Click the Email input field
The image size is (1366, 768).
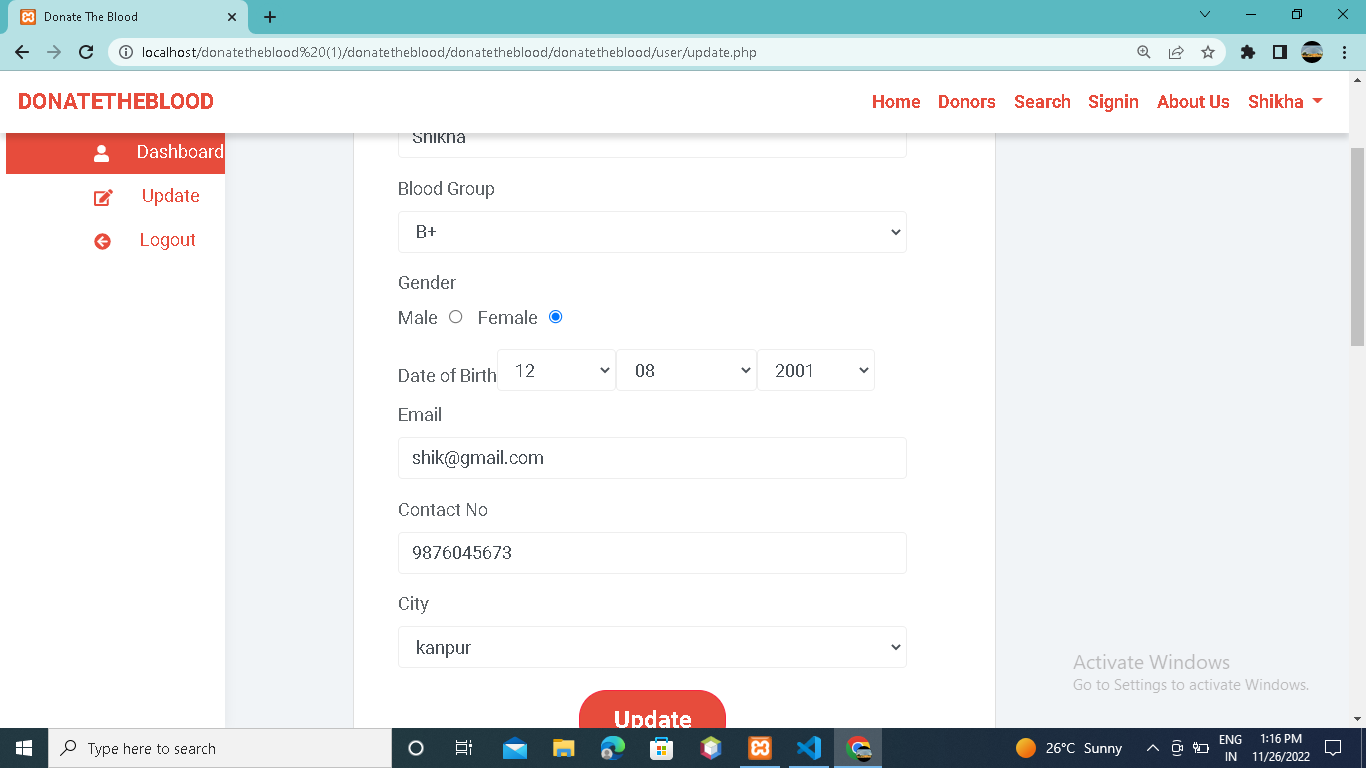click(652, 458)
